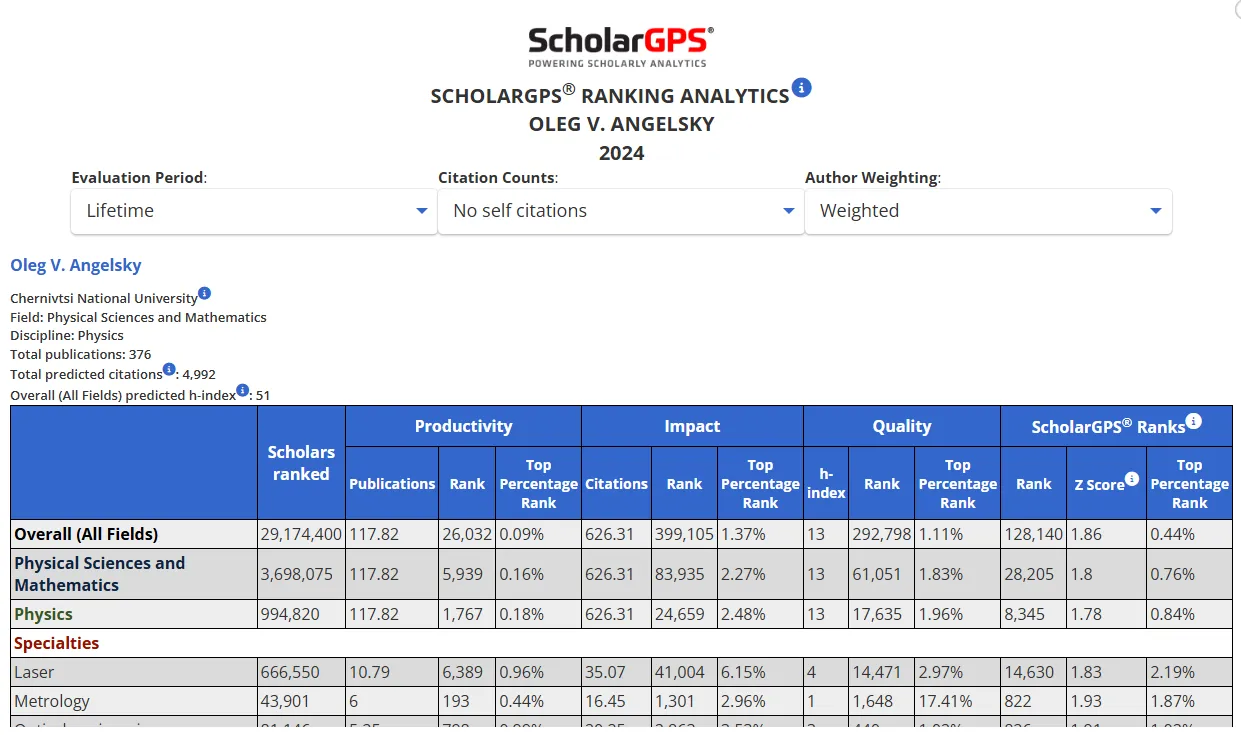Click info icon next to Z Score

pyautogui.click(x=1131, y=479)
